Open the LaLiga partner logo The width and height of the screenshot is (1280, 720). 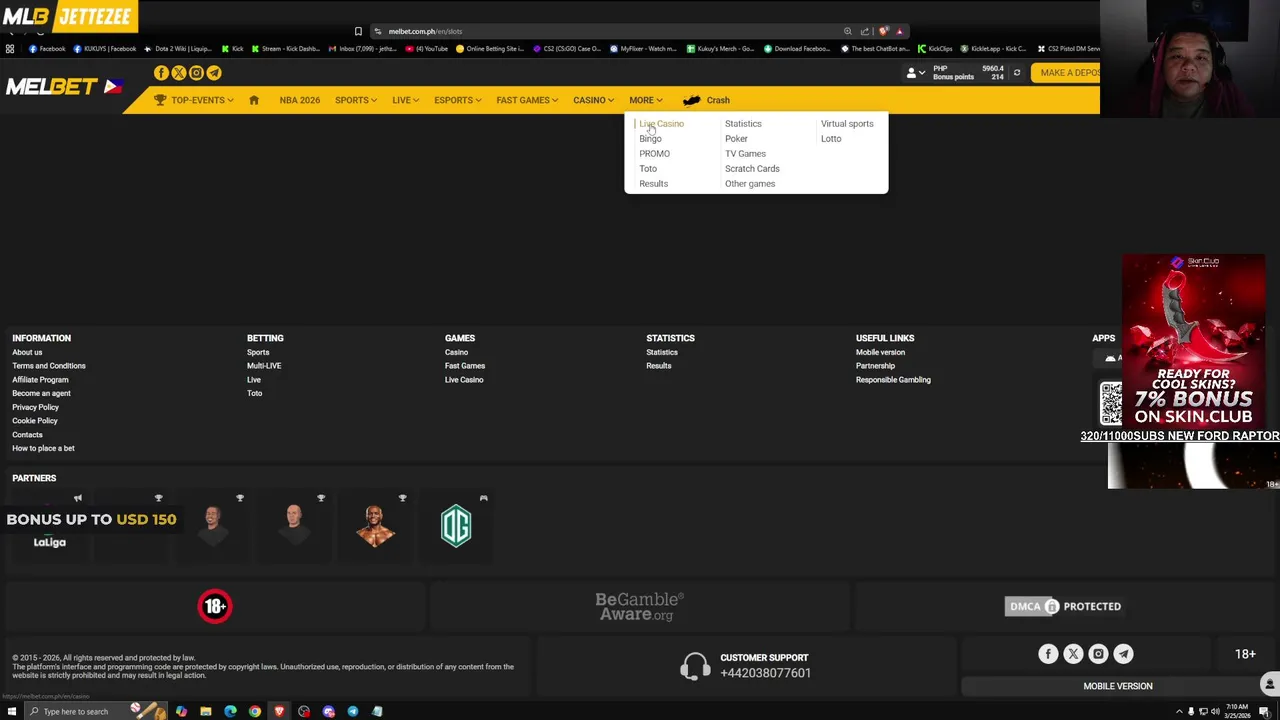49,542
